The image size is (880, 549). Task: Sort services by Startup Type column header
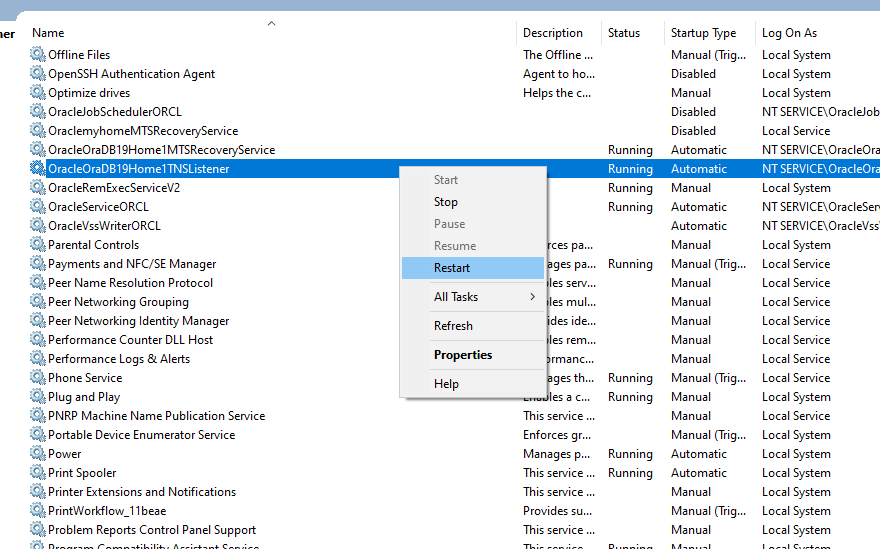click(x=703, y=33)
